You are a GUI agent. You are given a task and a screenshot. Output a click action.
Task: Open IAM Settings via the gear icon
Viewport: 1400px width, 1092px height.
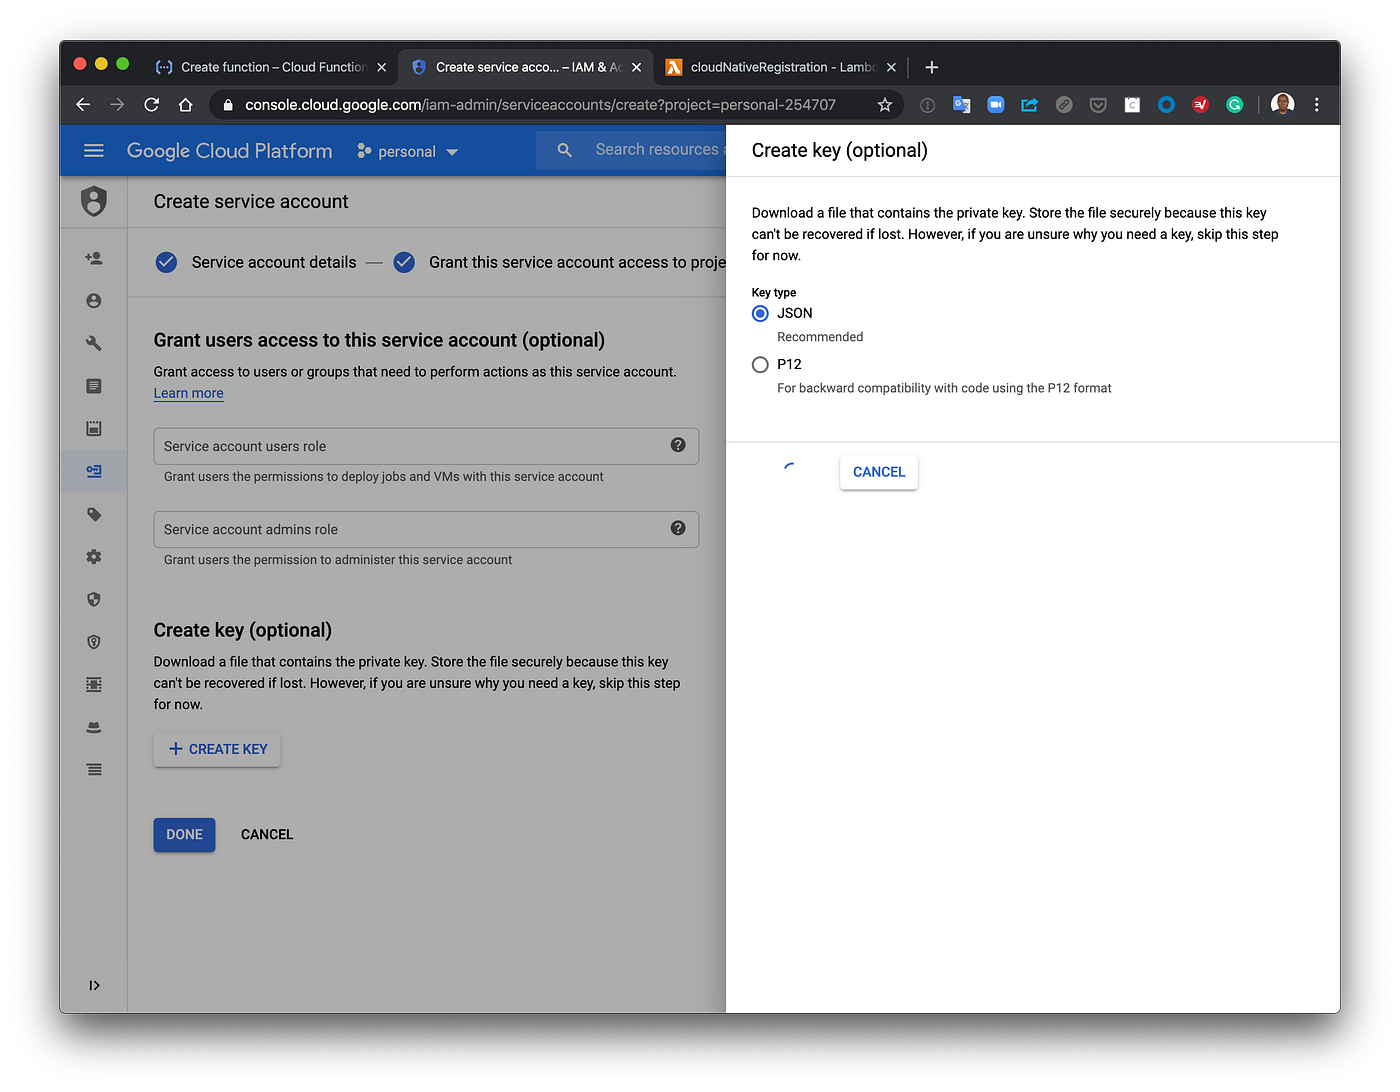click(x=93, y=557)
